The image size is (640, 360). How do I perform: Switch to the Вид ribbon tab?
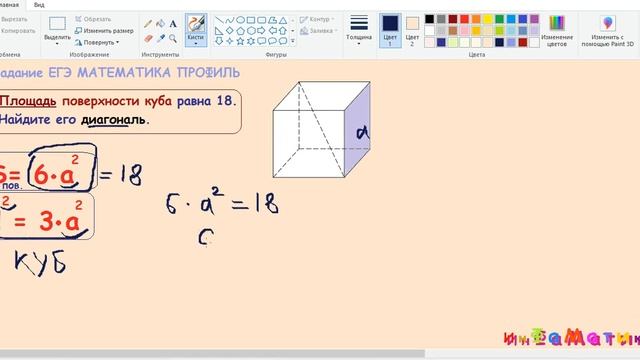pyautogui.click(x=39, y=5)
